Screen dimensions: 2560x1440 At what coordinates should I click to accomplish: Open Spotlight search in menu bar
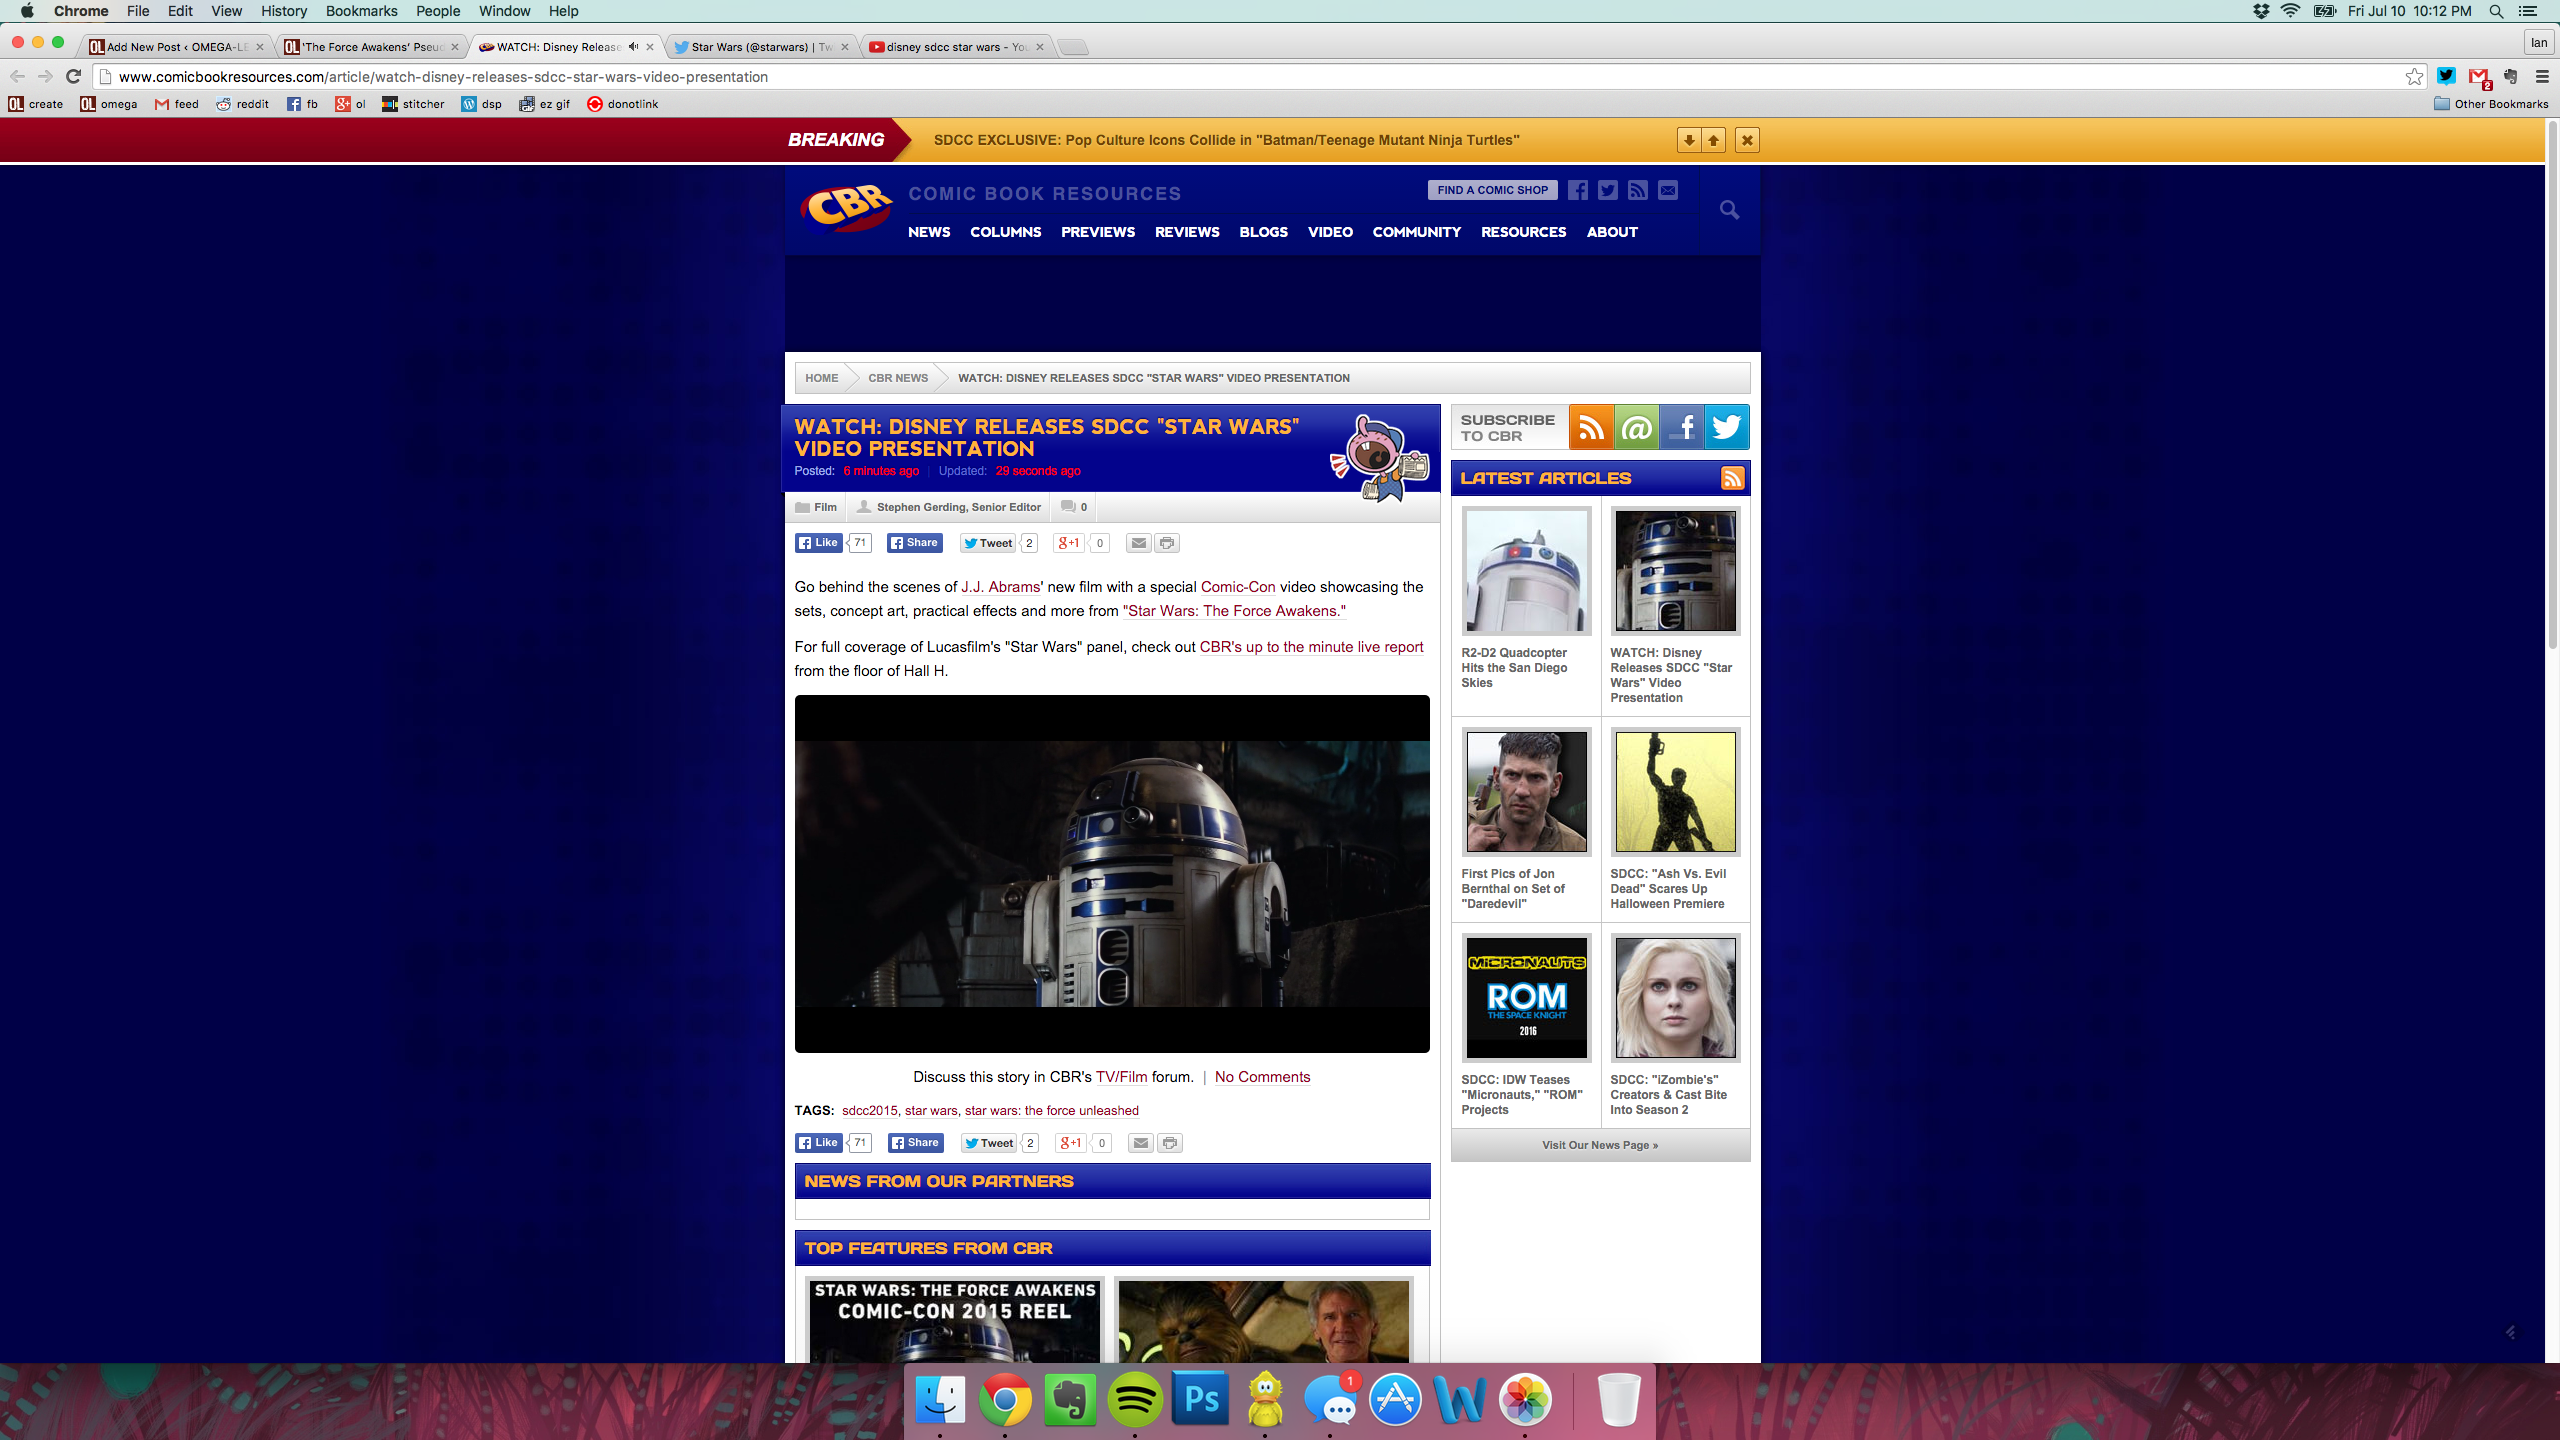coord(2496,11)
